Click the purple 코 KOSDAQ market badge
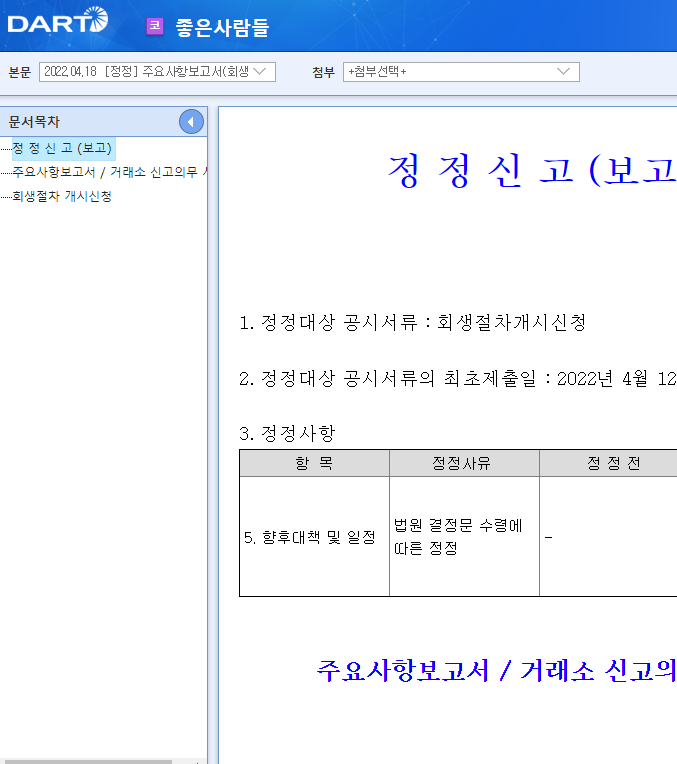This screenshot has height=764, width=677. pos(155,26)
